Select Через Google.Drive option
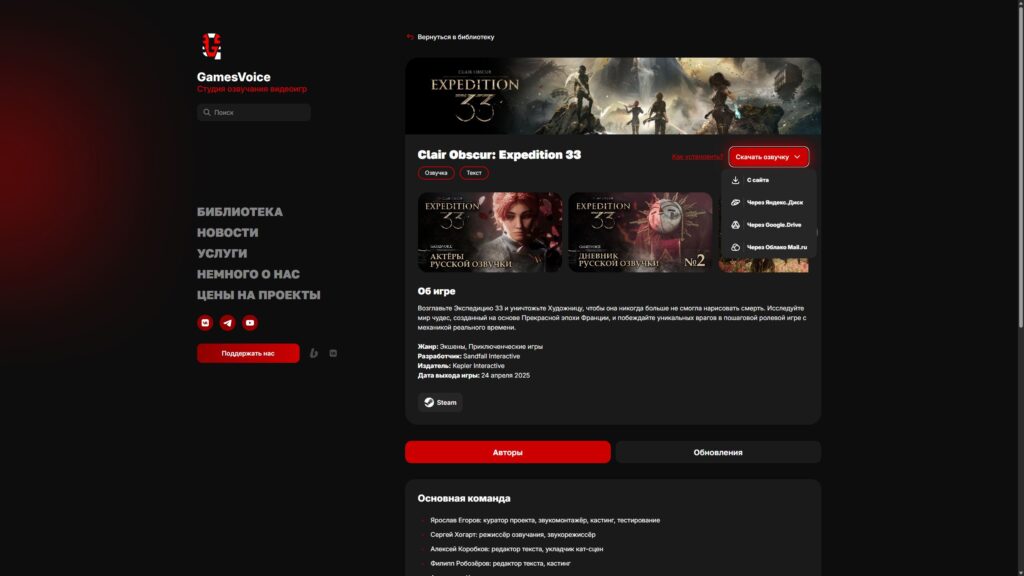Image resolution: width=1024 pixels, height=576 pixels. click(x=769, y=225)
